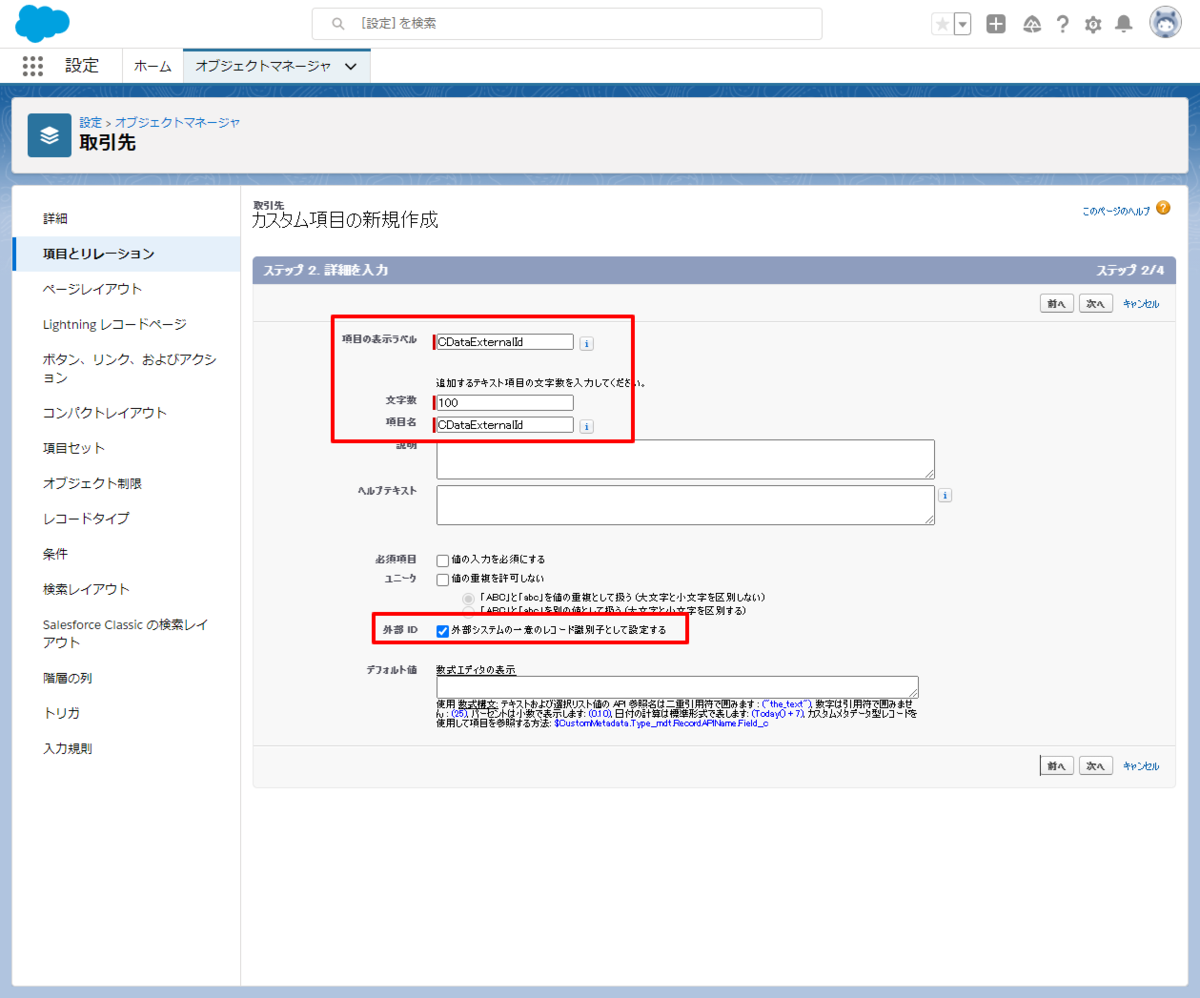This screenshot has height=998, width=1200.
Task: Open the user avatar profile menu
Action: coord(1165,23)
